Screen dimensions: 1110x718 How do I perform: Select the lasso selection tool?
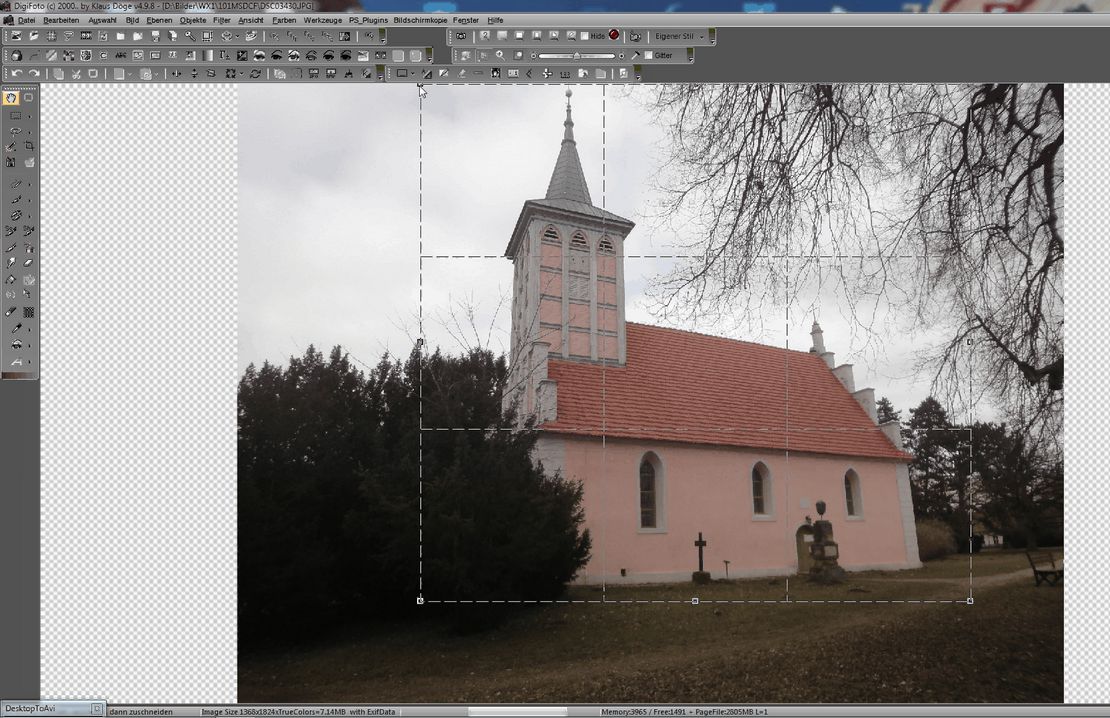point(14,131)
